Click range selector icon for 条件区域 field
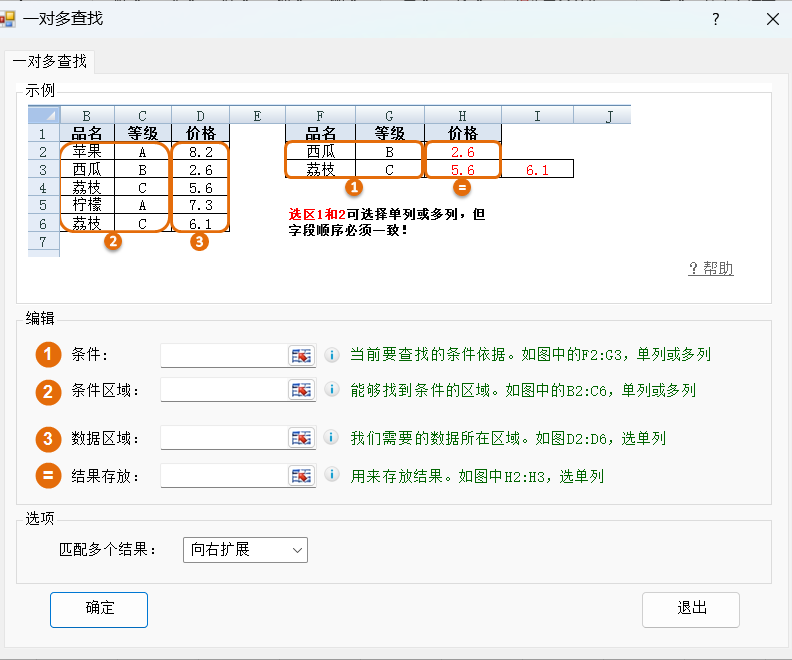Image resolution: width=792 pixels, height=660 pixels. (x=302, y=390)
